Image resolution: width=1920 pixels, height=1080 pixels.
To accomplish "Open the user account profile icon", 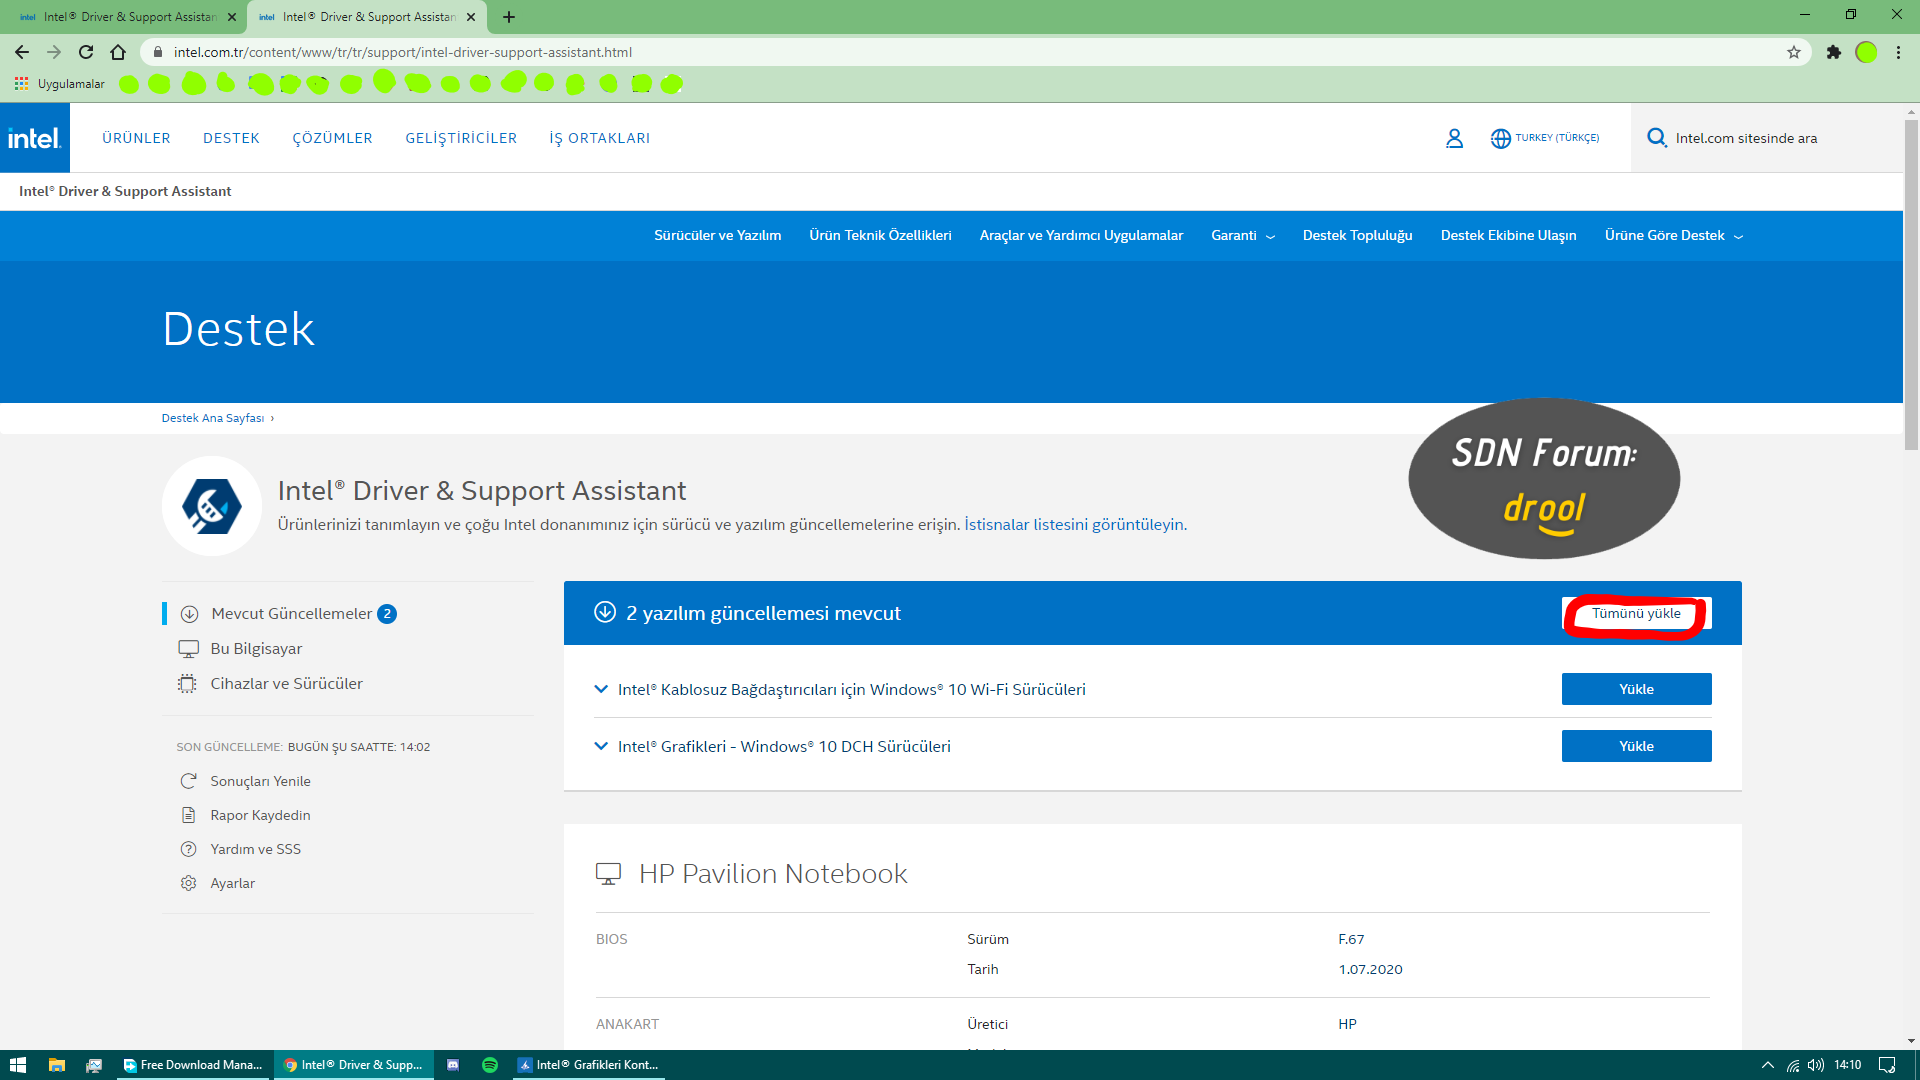I will (x=1454, y=138).
